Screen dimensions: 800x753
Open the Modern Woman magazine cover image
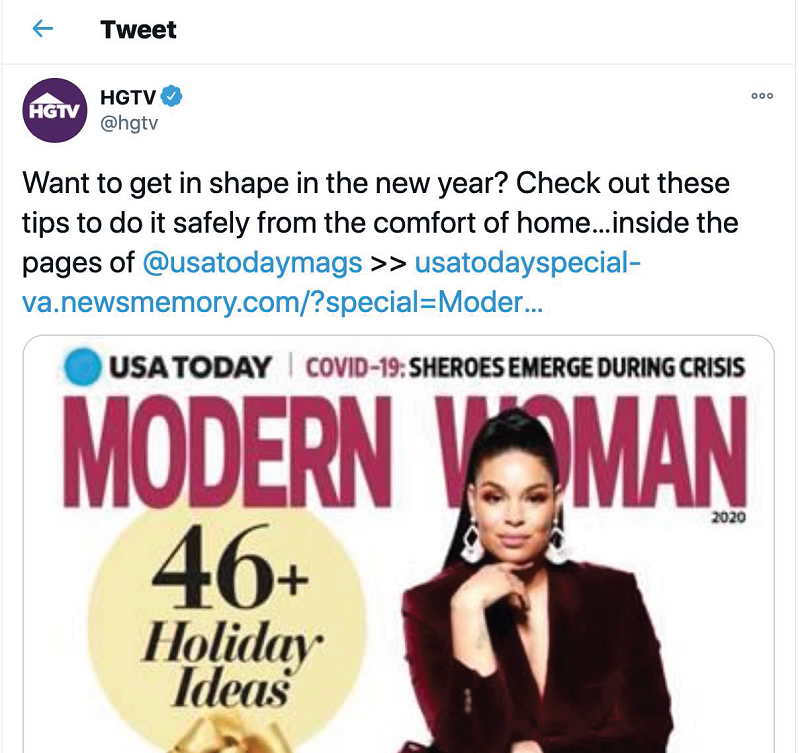click(398, 544)
